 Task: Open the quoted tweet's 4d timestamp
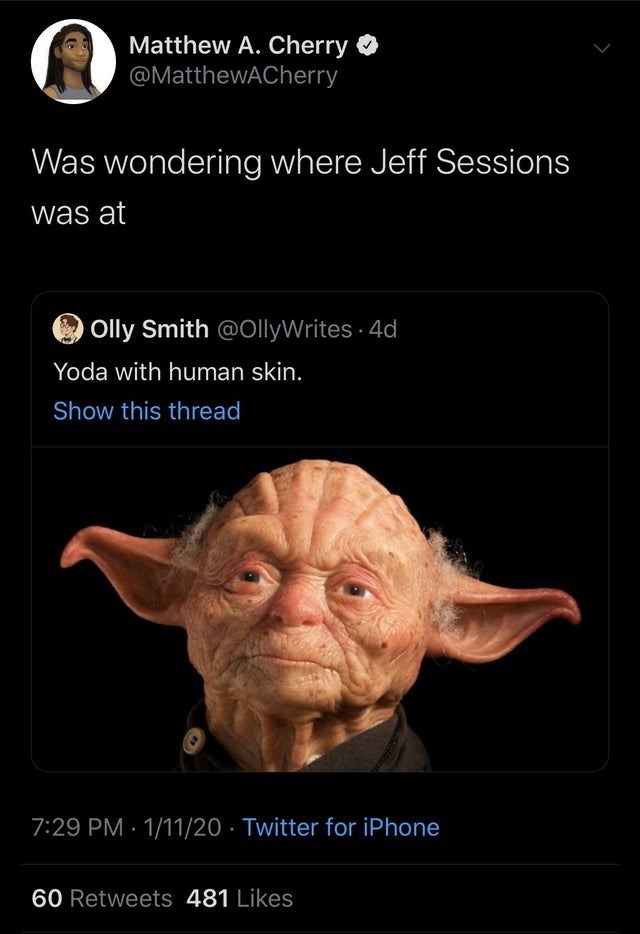tap(383, 329)
